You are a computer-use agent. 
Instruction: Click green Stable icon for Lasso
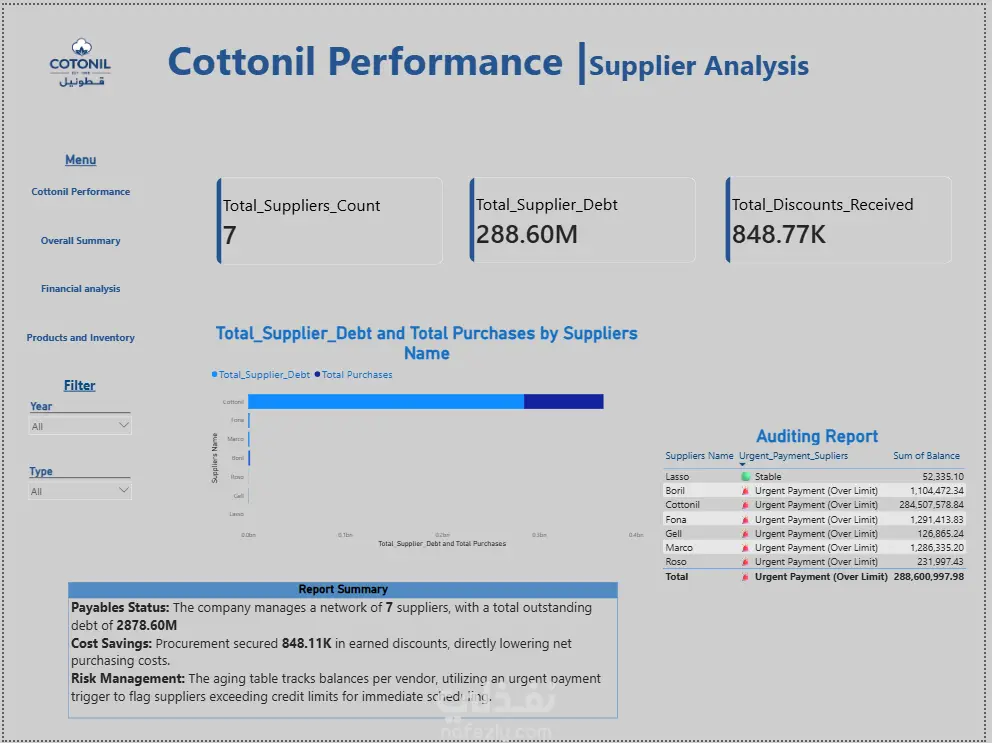click(745, 477)
